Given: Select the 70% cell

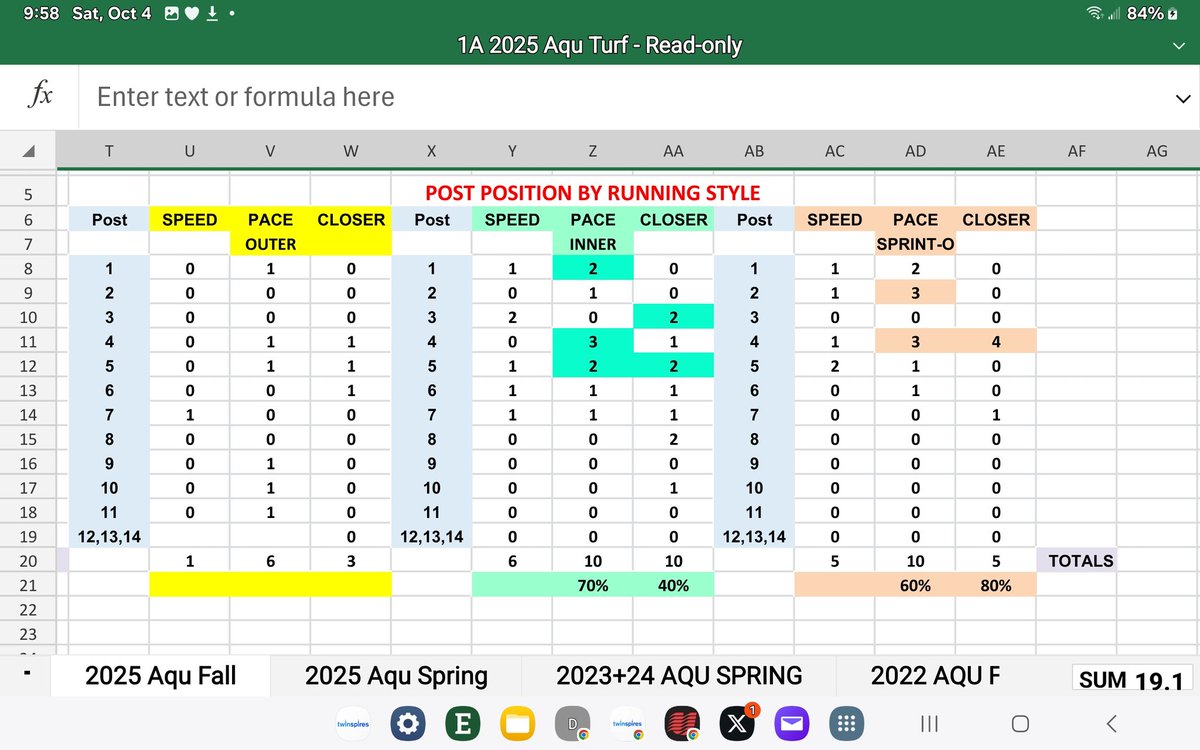Looking at the screenshot, I should click(593, 586).
